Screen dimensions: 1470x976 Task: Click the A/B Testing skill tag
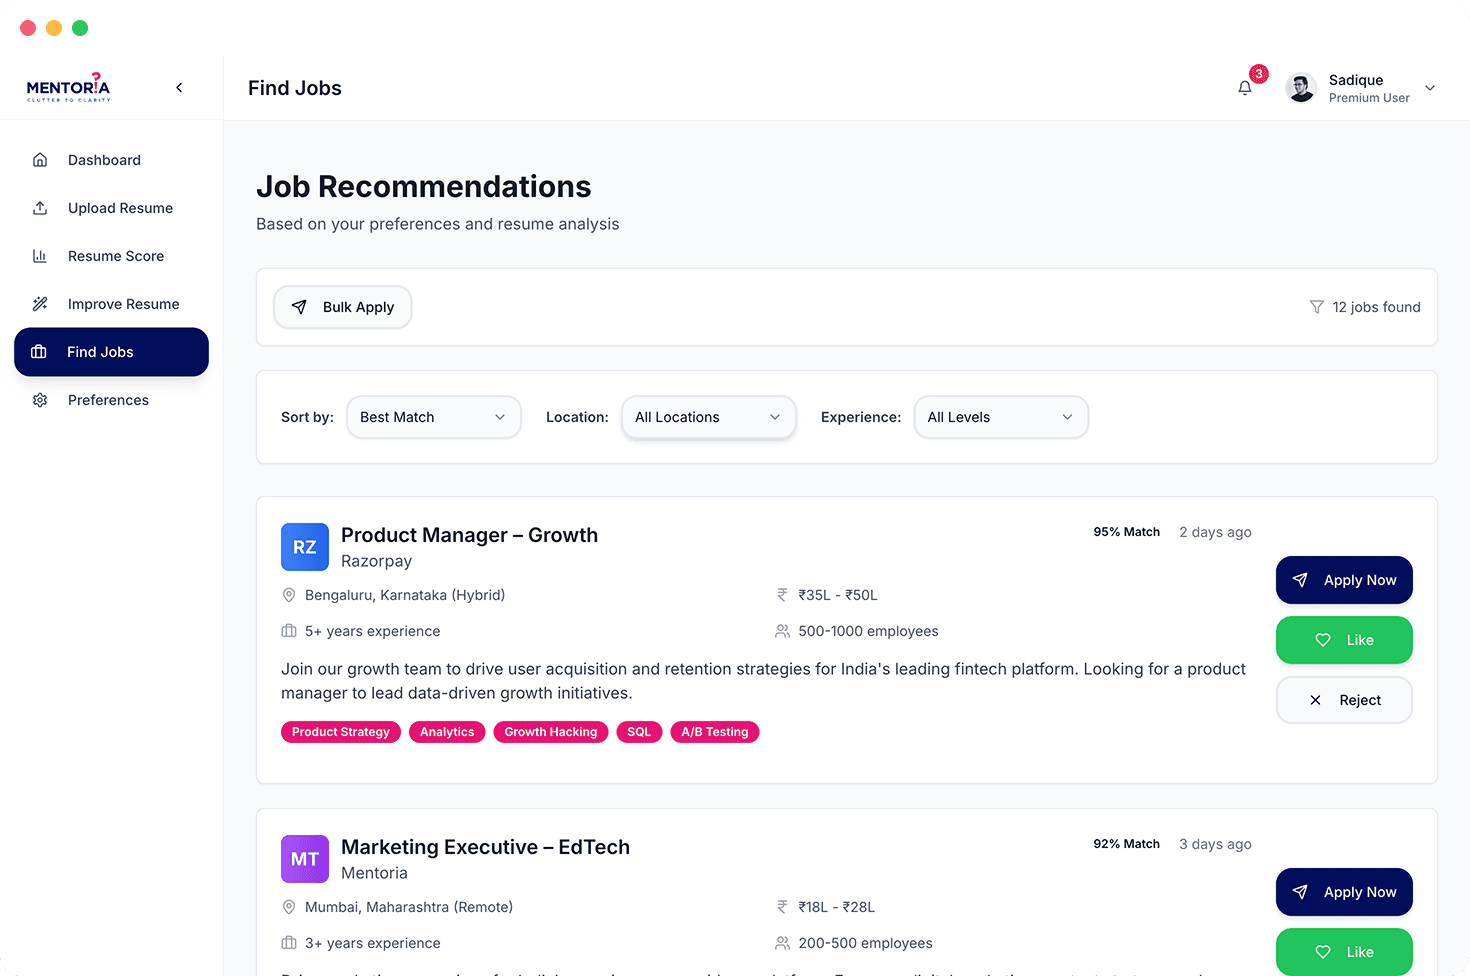coord(715,732)
